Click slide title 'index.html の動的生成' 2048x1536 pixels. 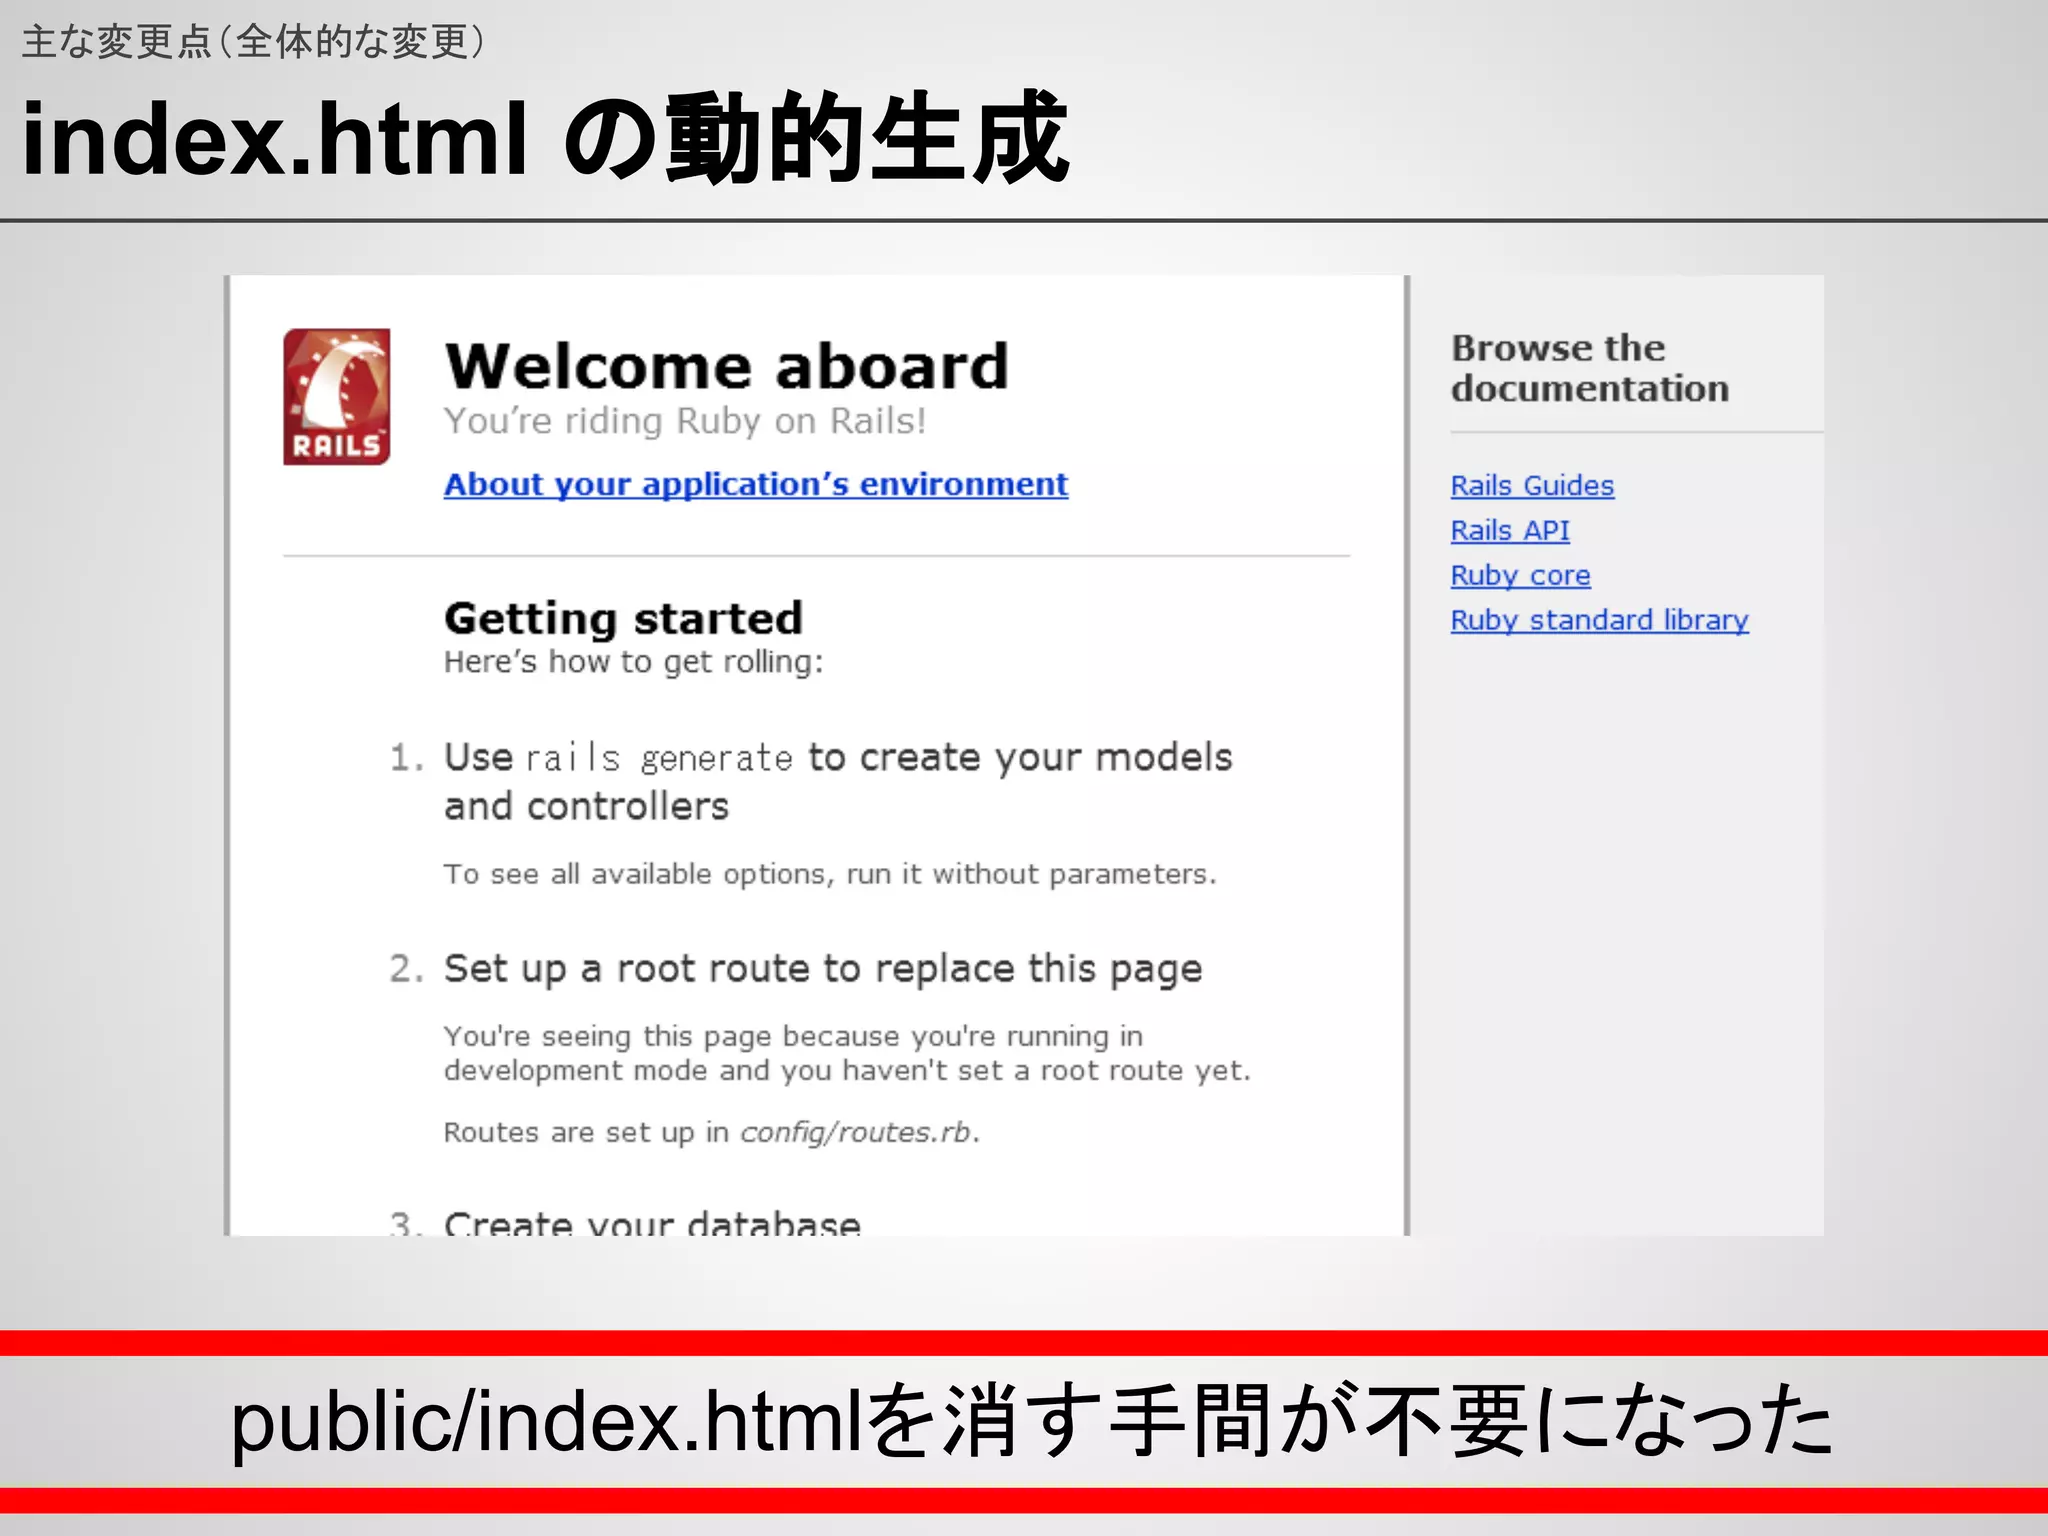pyautogui.click(x=545, y=137)
